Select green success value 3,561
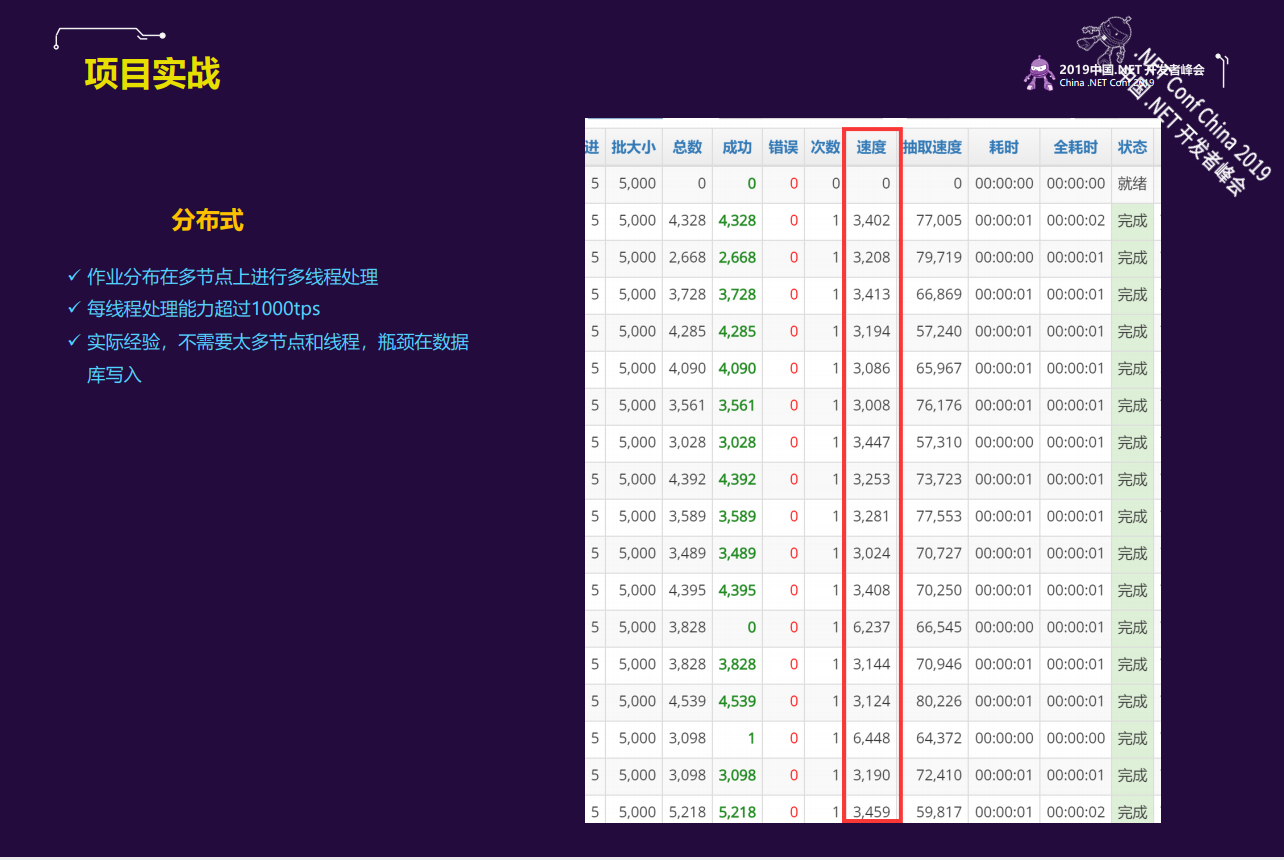Image resolution: width=1284 pixels, height=860 pixels. click(737, 406)
